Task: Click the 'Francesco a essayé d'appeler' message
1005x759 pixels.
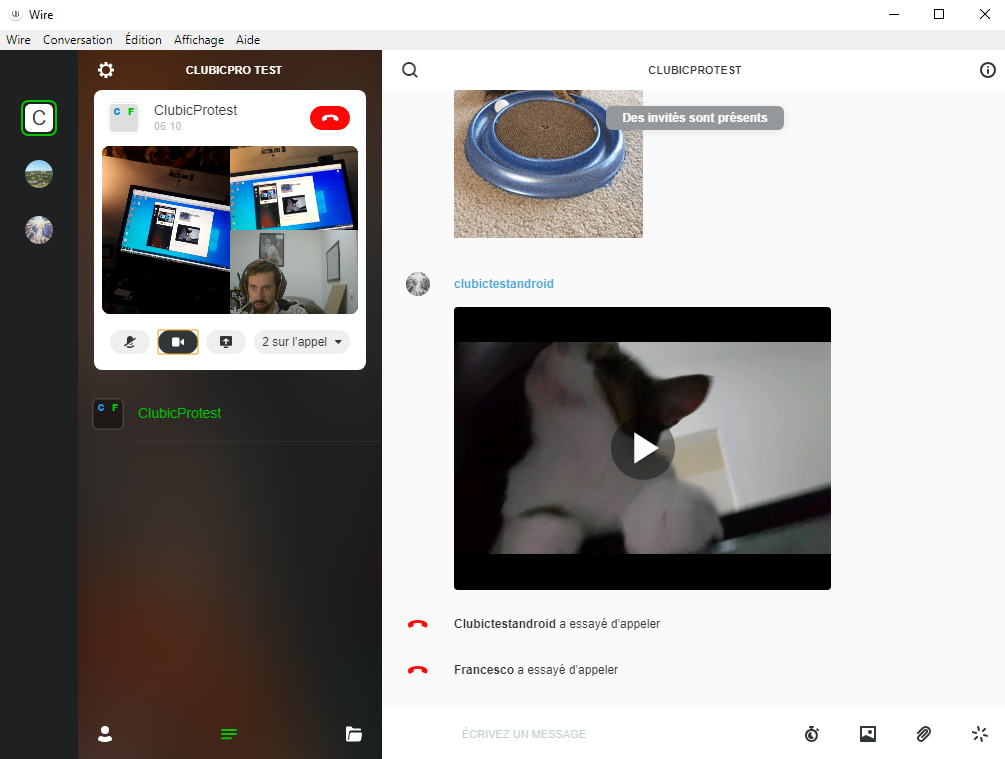Action: 536,670
